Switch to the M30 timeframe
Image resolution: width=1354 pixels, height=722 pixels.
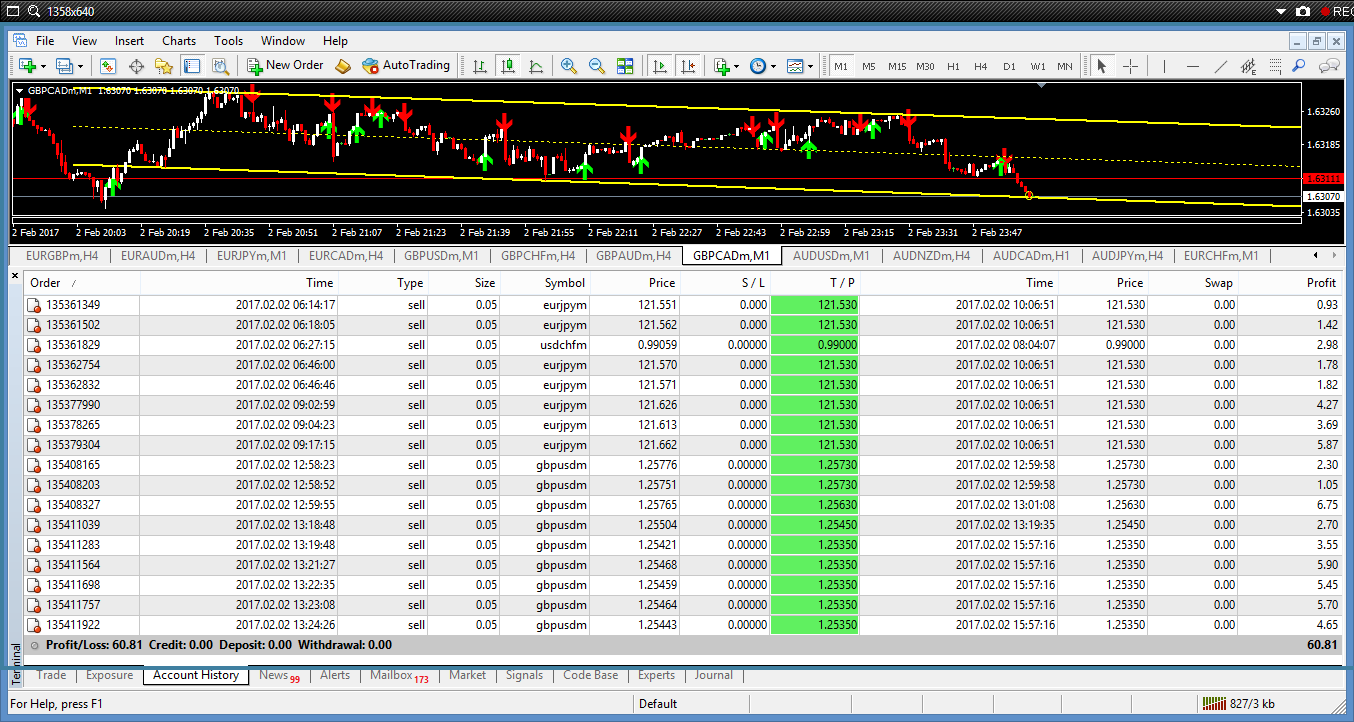tap(925, 66)
